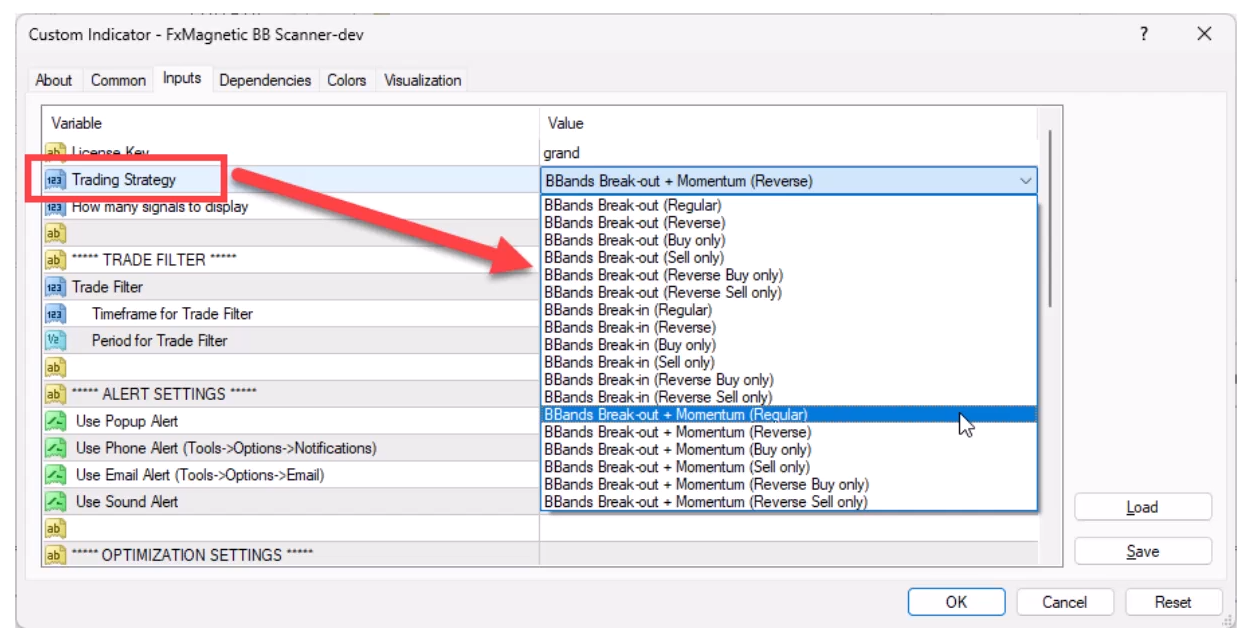1251x642 pixels.
Task: Open the About tab
Action: [54, 80]
